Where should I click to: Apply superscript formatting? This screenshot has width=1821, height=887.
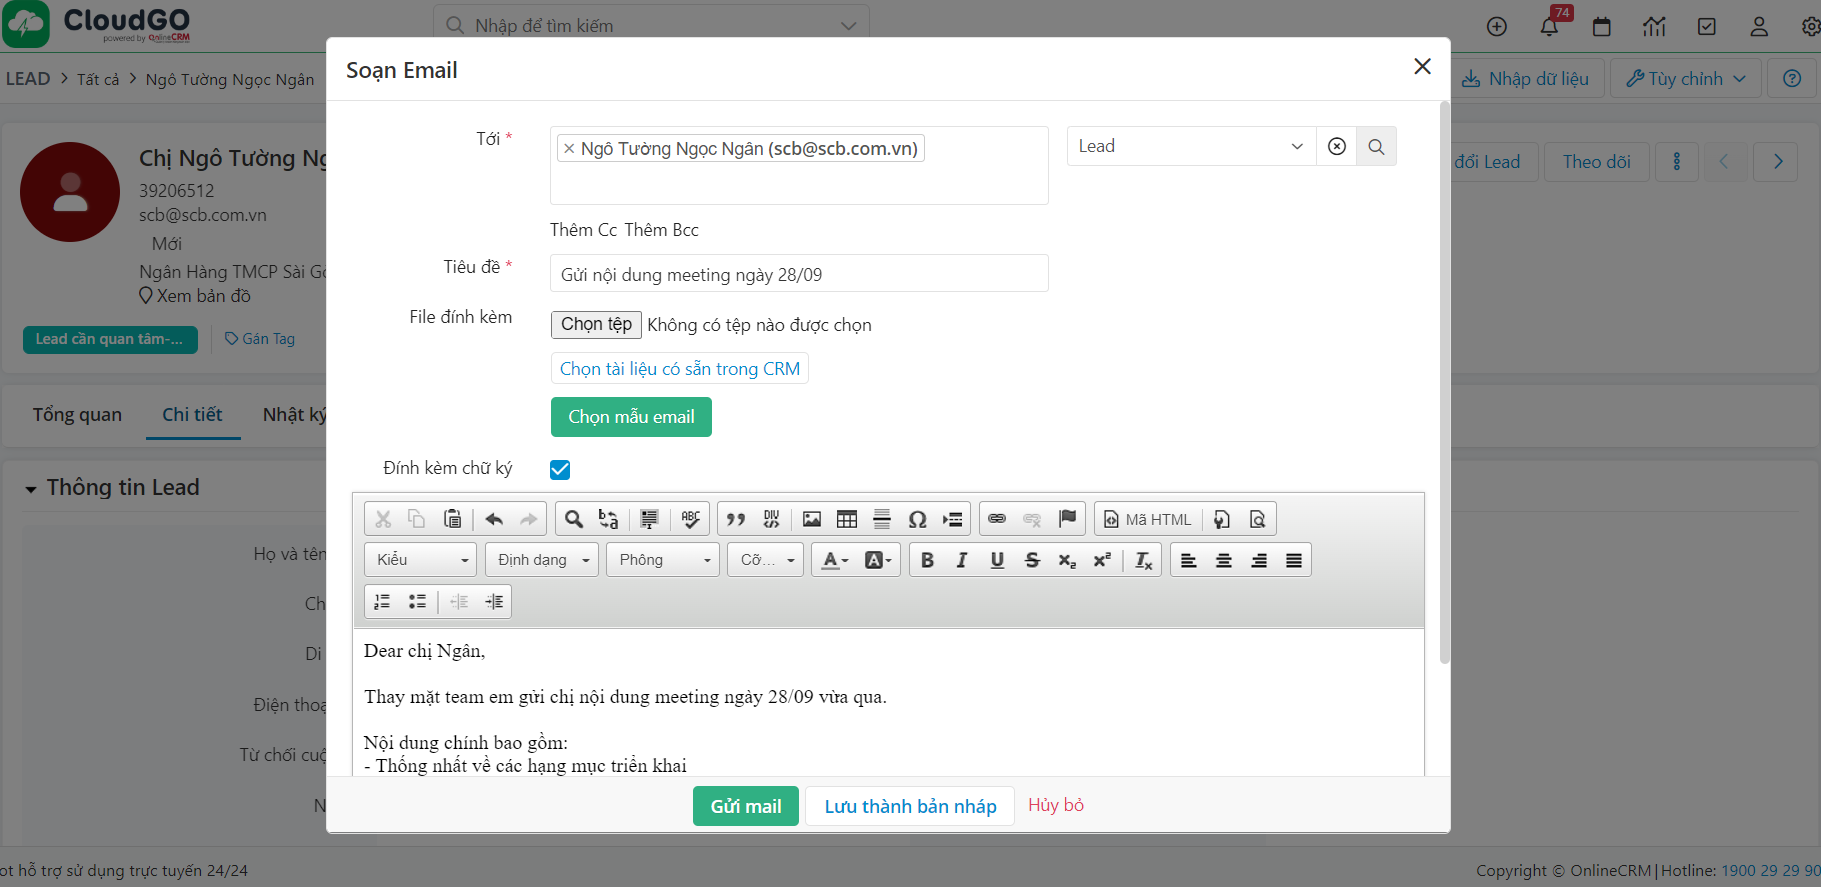coord(1102,560)
